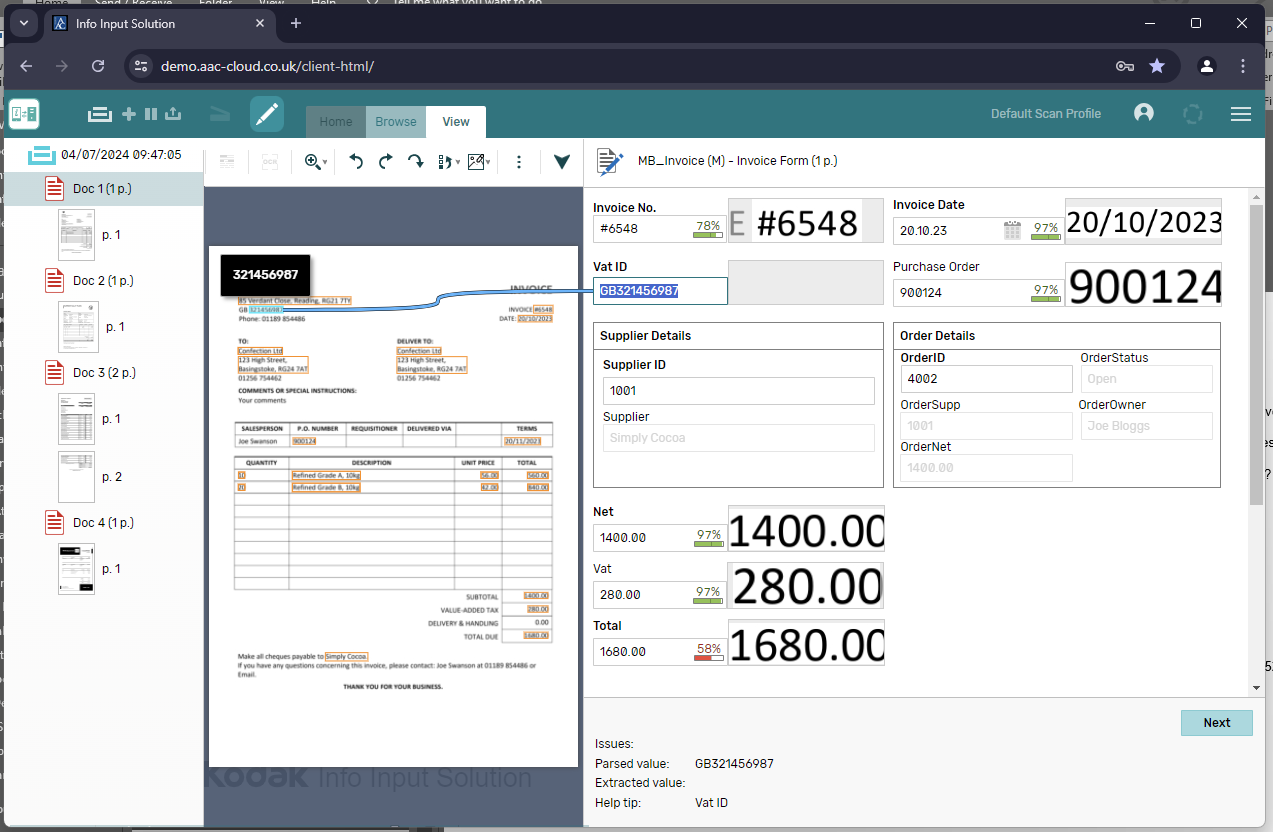Click the plus add icon in header
Screen dimensions: 1273x832
click(129, 114)
